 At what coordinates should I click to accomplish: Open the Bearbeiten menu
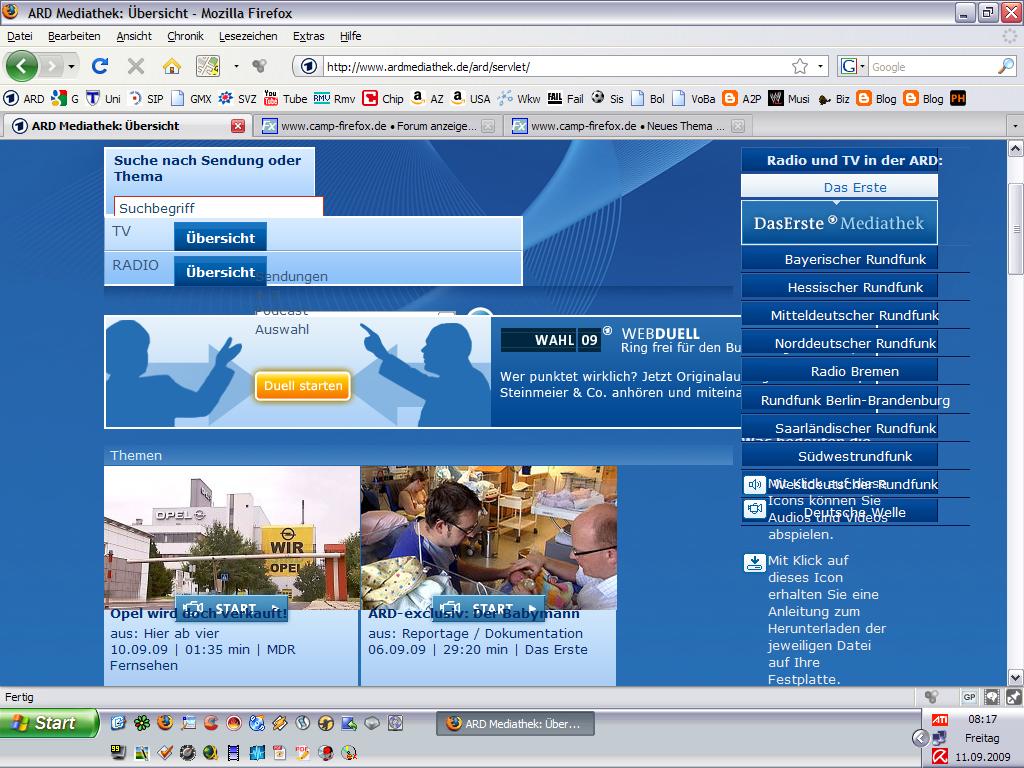coord(74,36)
